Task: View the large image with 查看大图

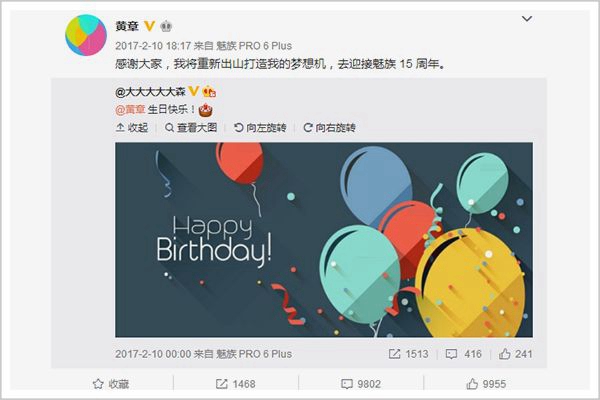Action: click(x=191, y=127)
